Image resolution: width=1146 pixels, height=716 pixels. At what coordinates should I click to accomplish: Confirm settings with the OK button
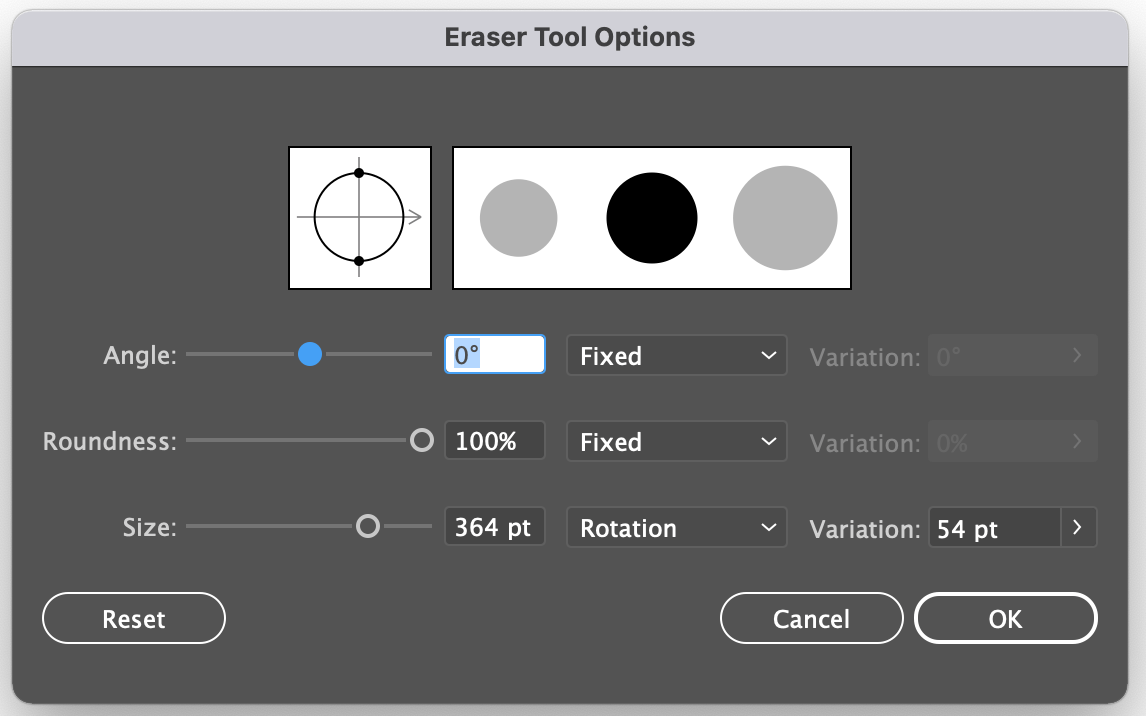pyautogui.click(x=1005, y=619)
